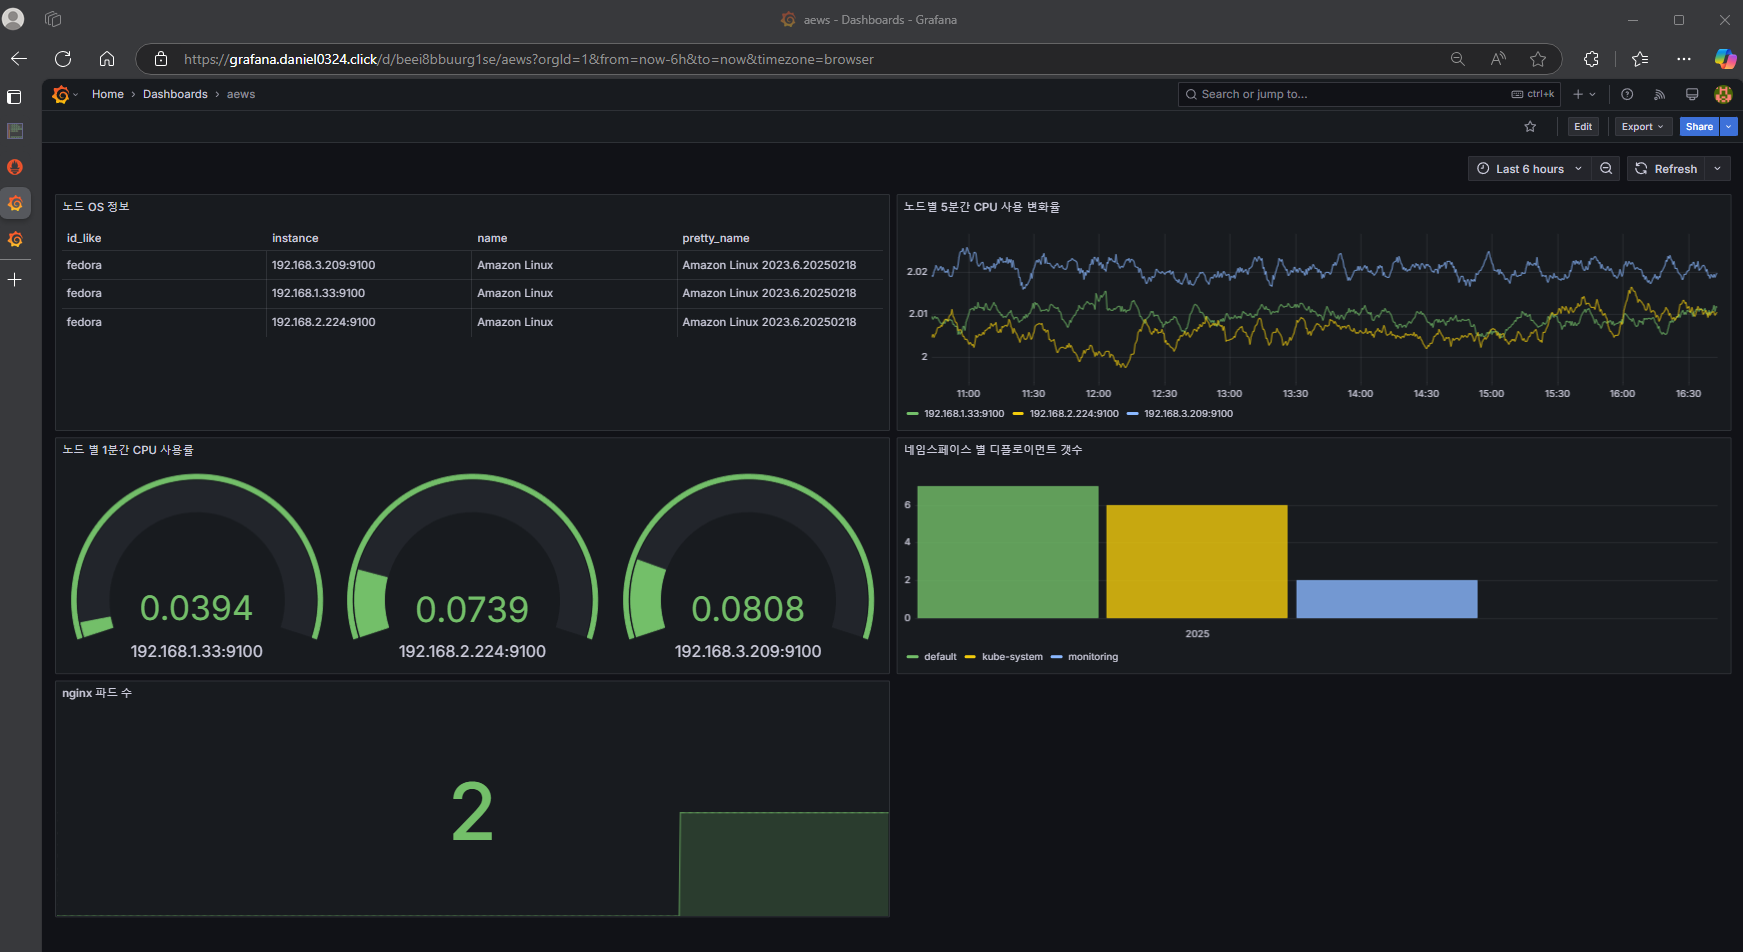Open the Grafana logo menu

point(62,94)
